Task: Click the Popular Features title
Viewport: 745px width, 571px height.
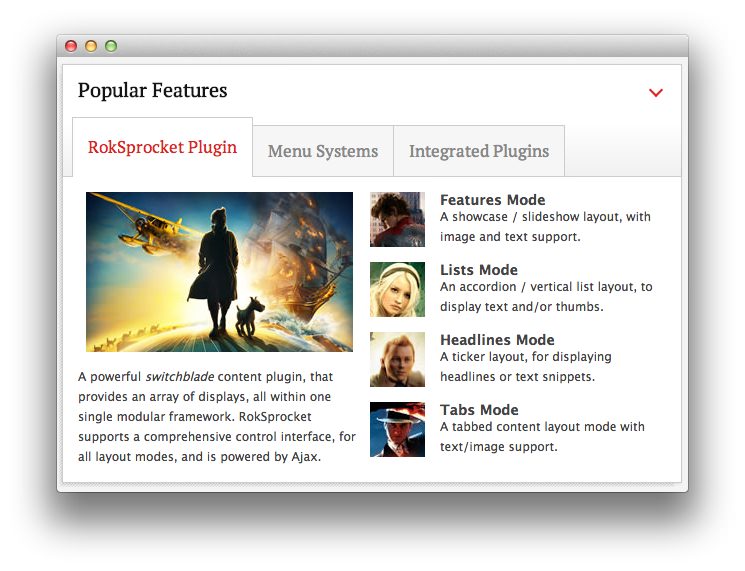Action: [153, 90]
